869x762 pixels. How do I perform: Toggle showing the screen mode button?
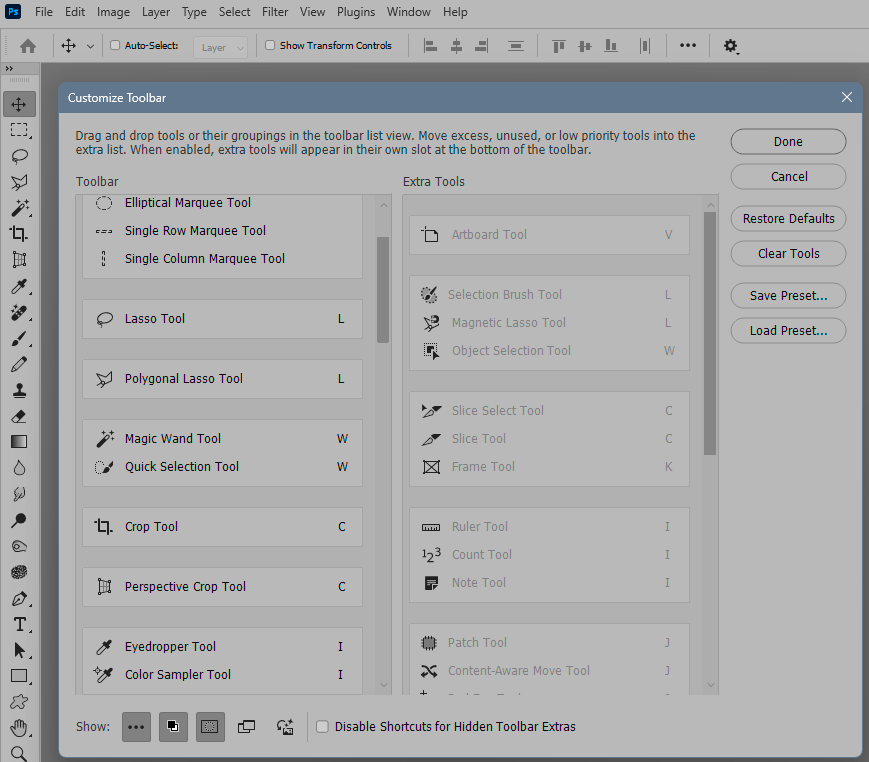point(247,727)
